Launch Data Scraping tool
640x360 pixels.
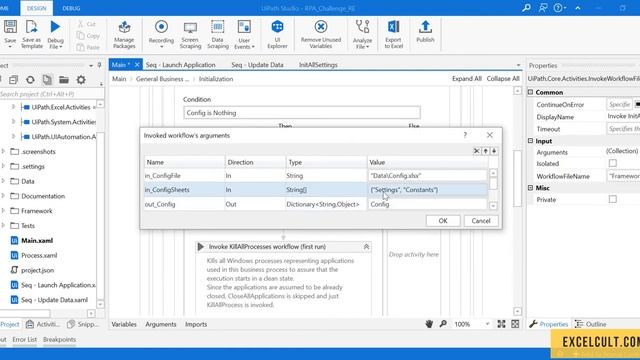point(218,35)
